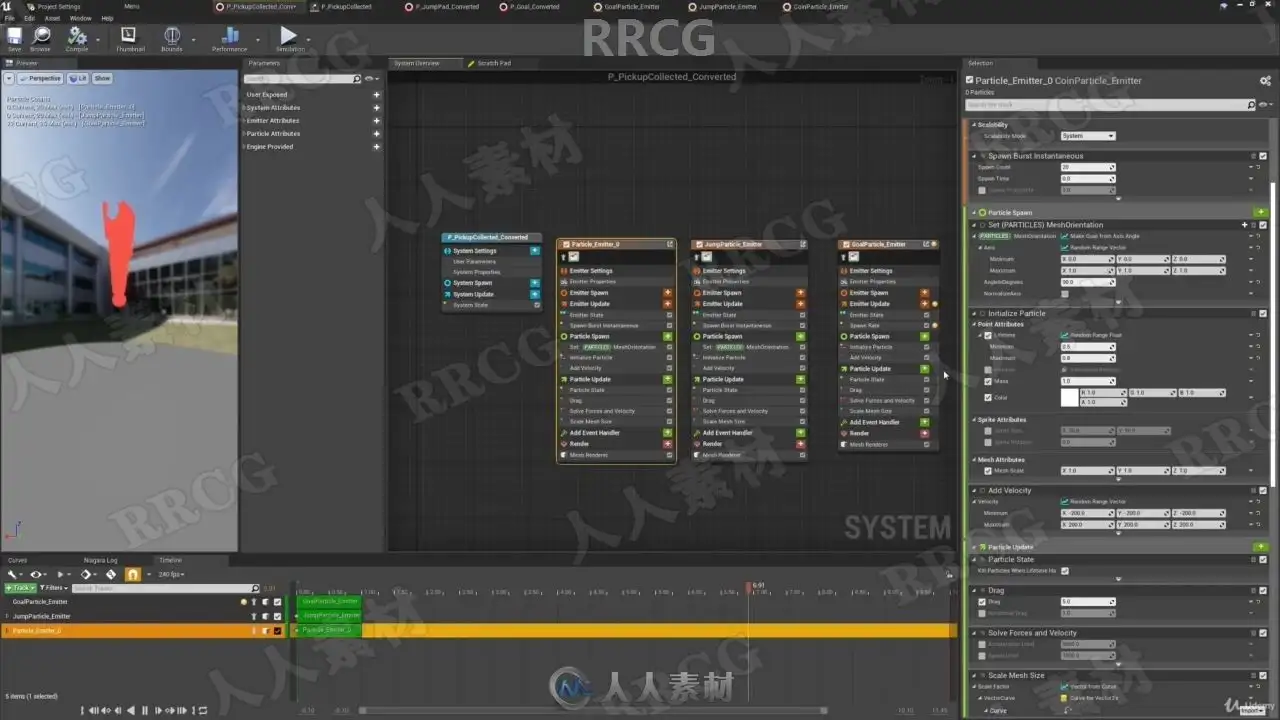Toggle Kill Particles When Lifetime checkbox
Viewport: 1280px width, 720px height.
[x=1065, y=570]
